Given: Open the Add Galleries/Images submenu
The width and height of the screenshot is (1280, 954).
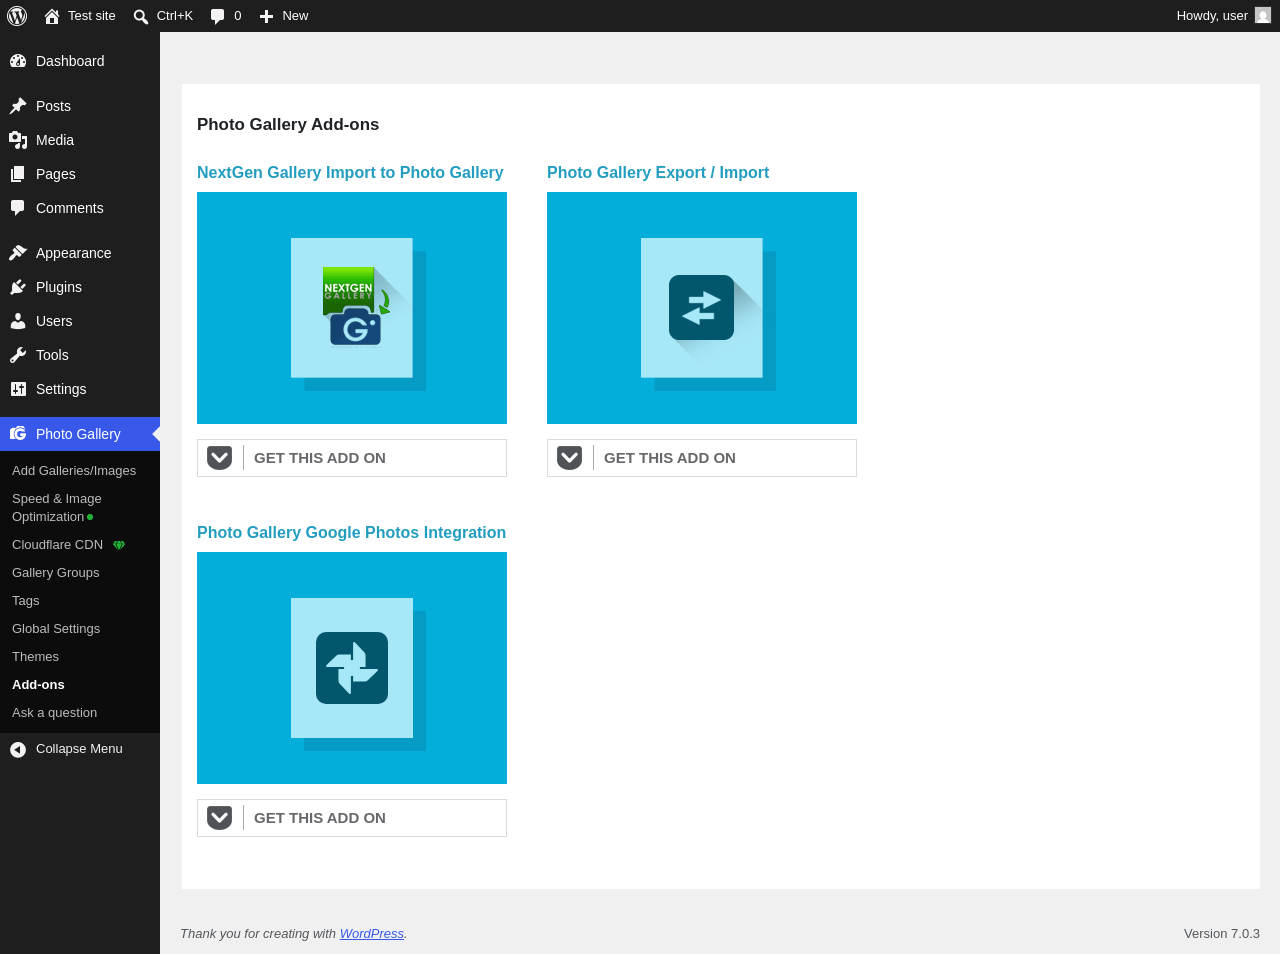Looking at the screenshot, I should (x=80, y=471).
